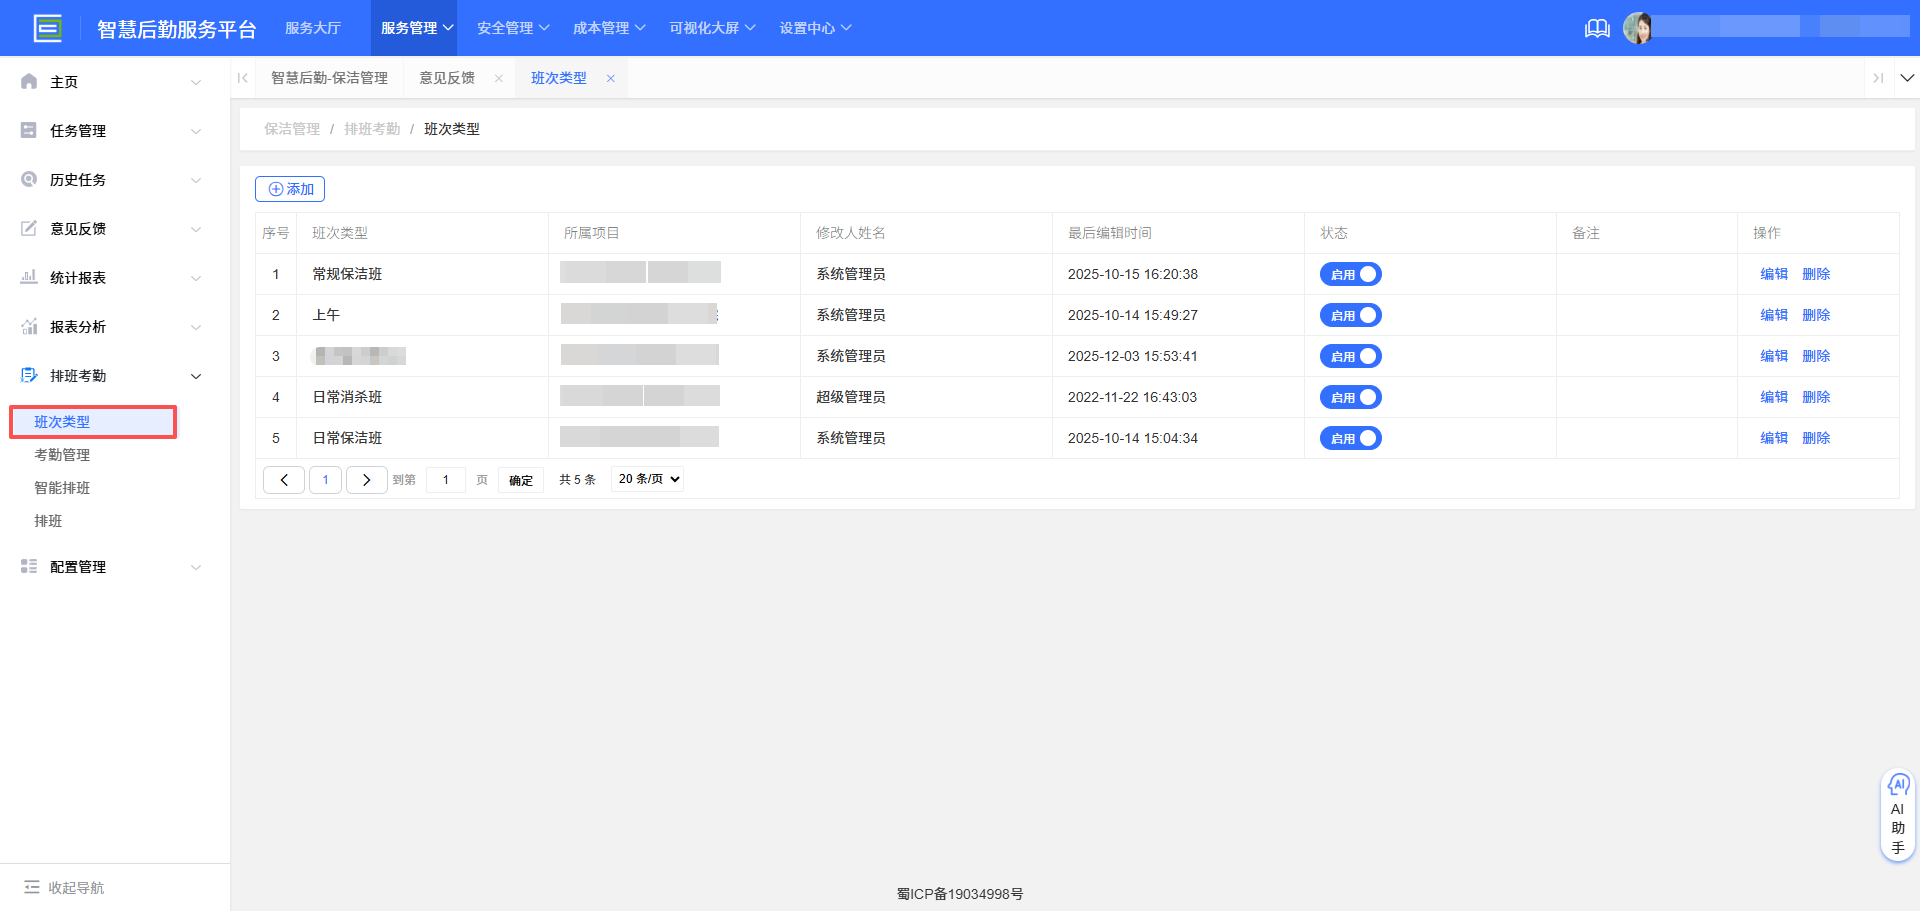Click the next page arrow
Image resolution: width=1920 pixels, height=911 pixels.
tap(366, 479)
